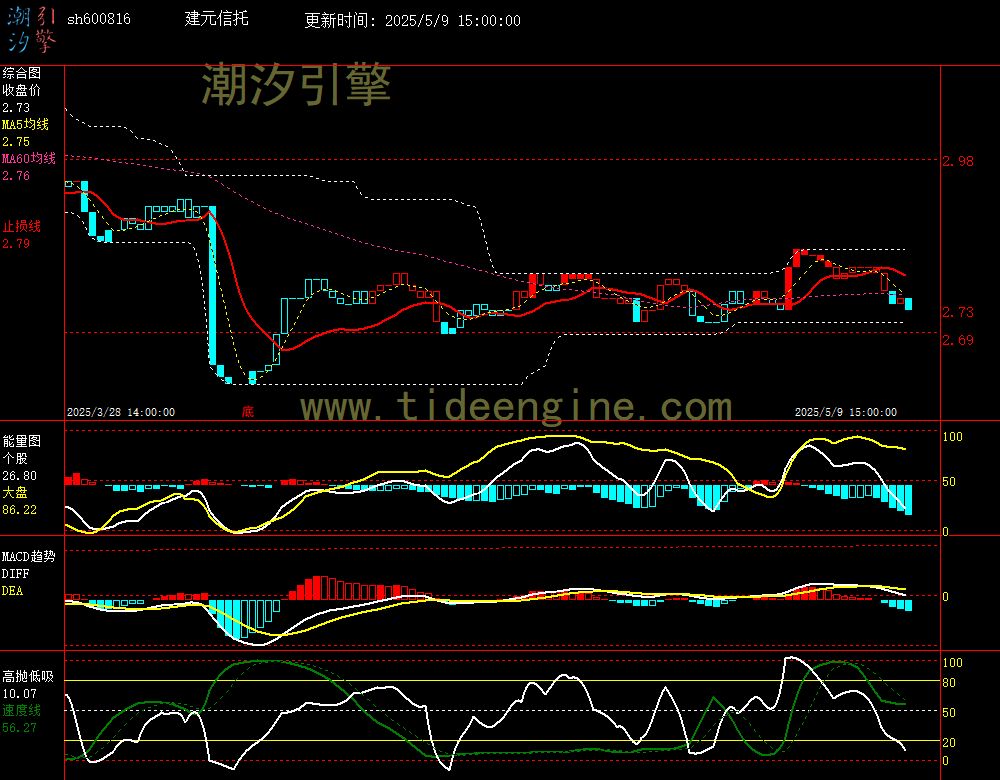This screenshot has height=780, width=1000.
Task: Click the 大盘 value 86.22
Action: tap(19, 510)
